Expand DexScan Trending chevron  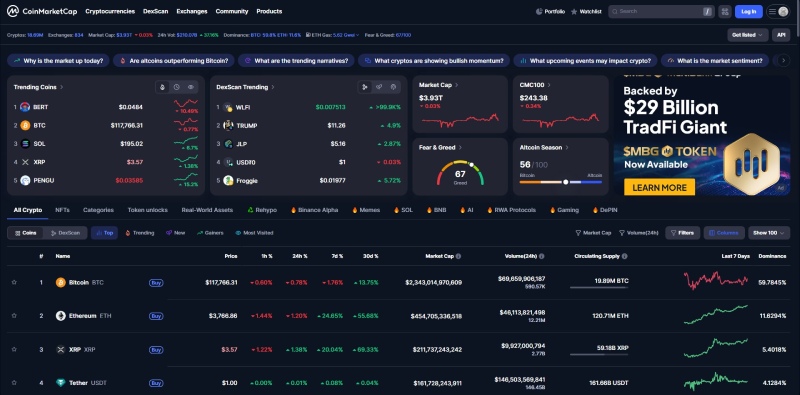click(x=273, y=87)
